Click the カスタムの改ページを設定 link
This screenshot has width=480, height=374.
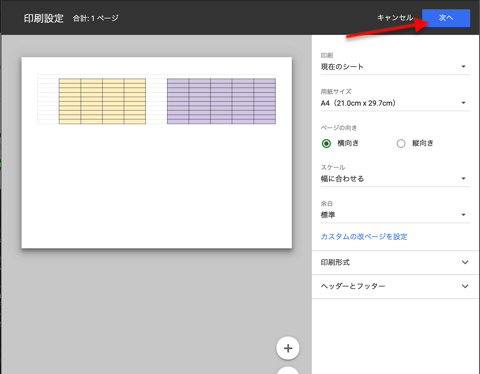pos(364,237)
